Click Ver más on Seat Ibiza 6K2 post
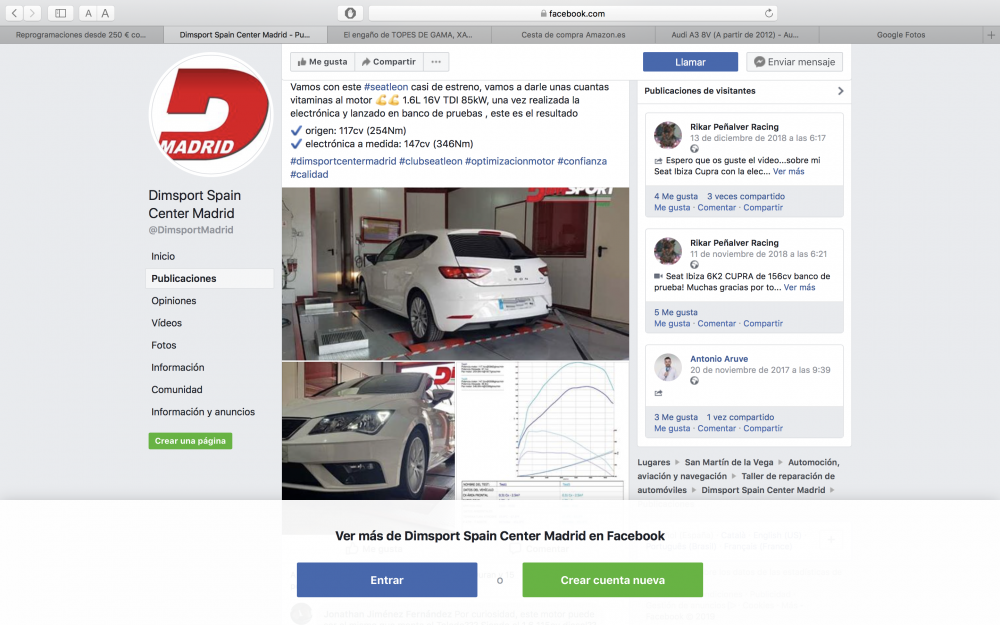 coord(800,288)
